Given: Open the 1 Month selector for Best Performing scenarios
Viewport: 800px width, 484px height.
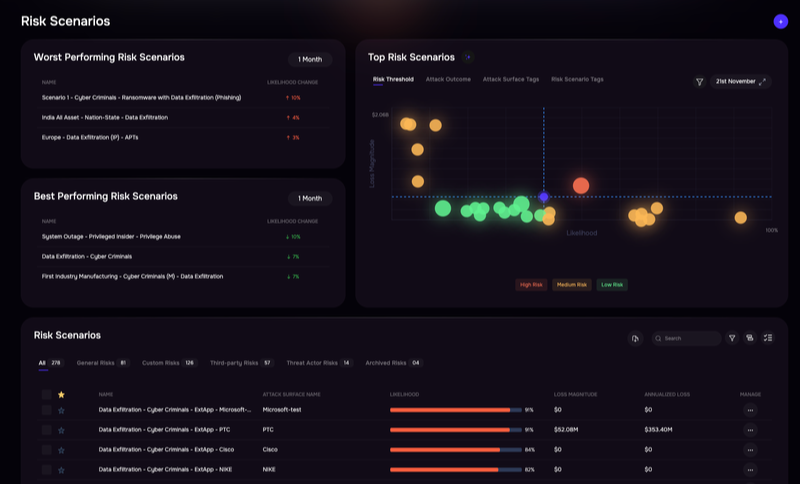Looking at the screenshot, I should pyautogui.click(x=310, y=198).
